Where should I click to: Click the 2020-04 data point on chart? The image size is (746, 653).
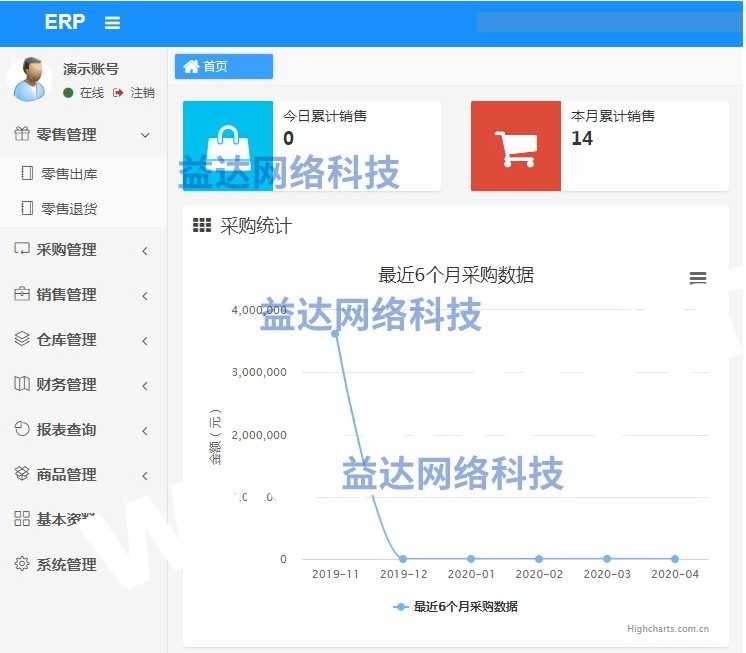[675, 559]
